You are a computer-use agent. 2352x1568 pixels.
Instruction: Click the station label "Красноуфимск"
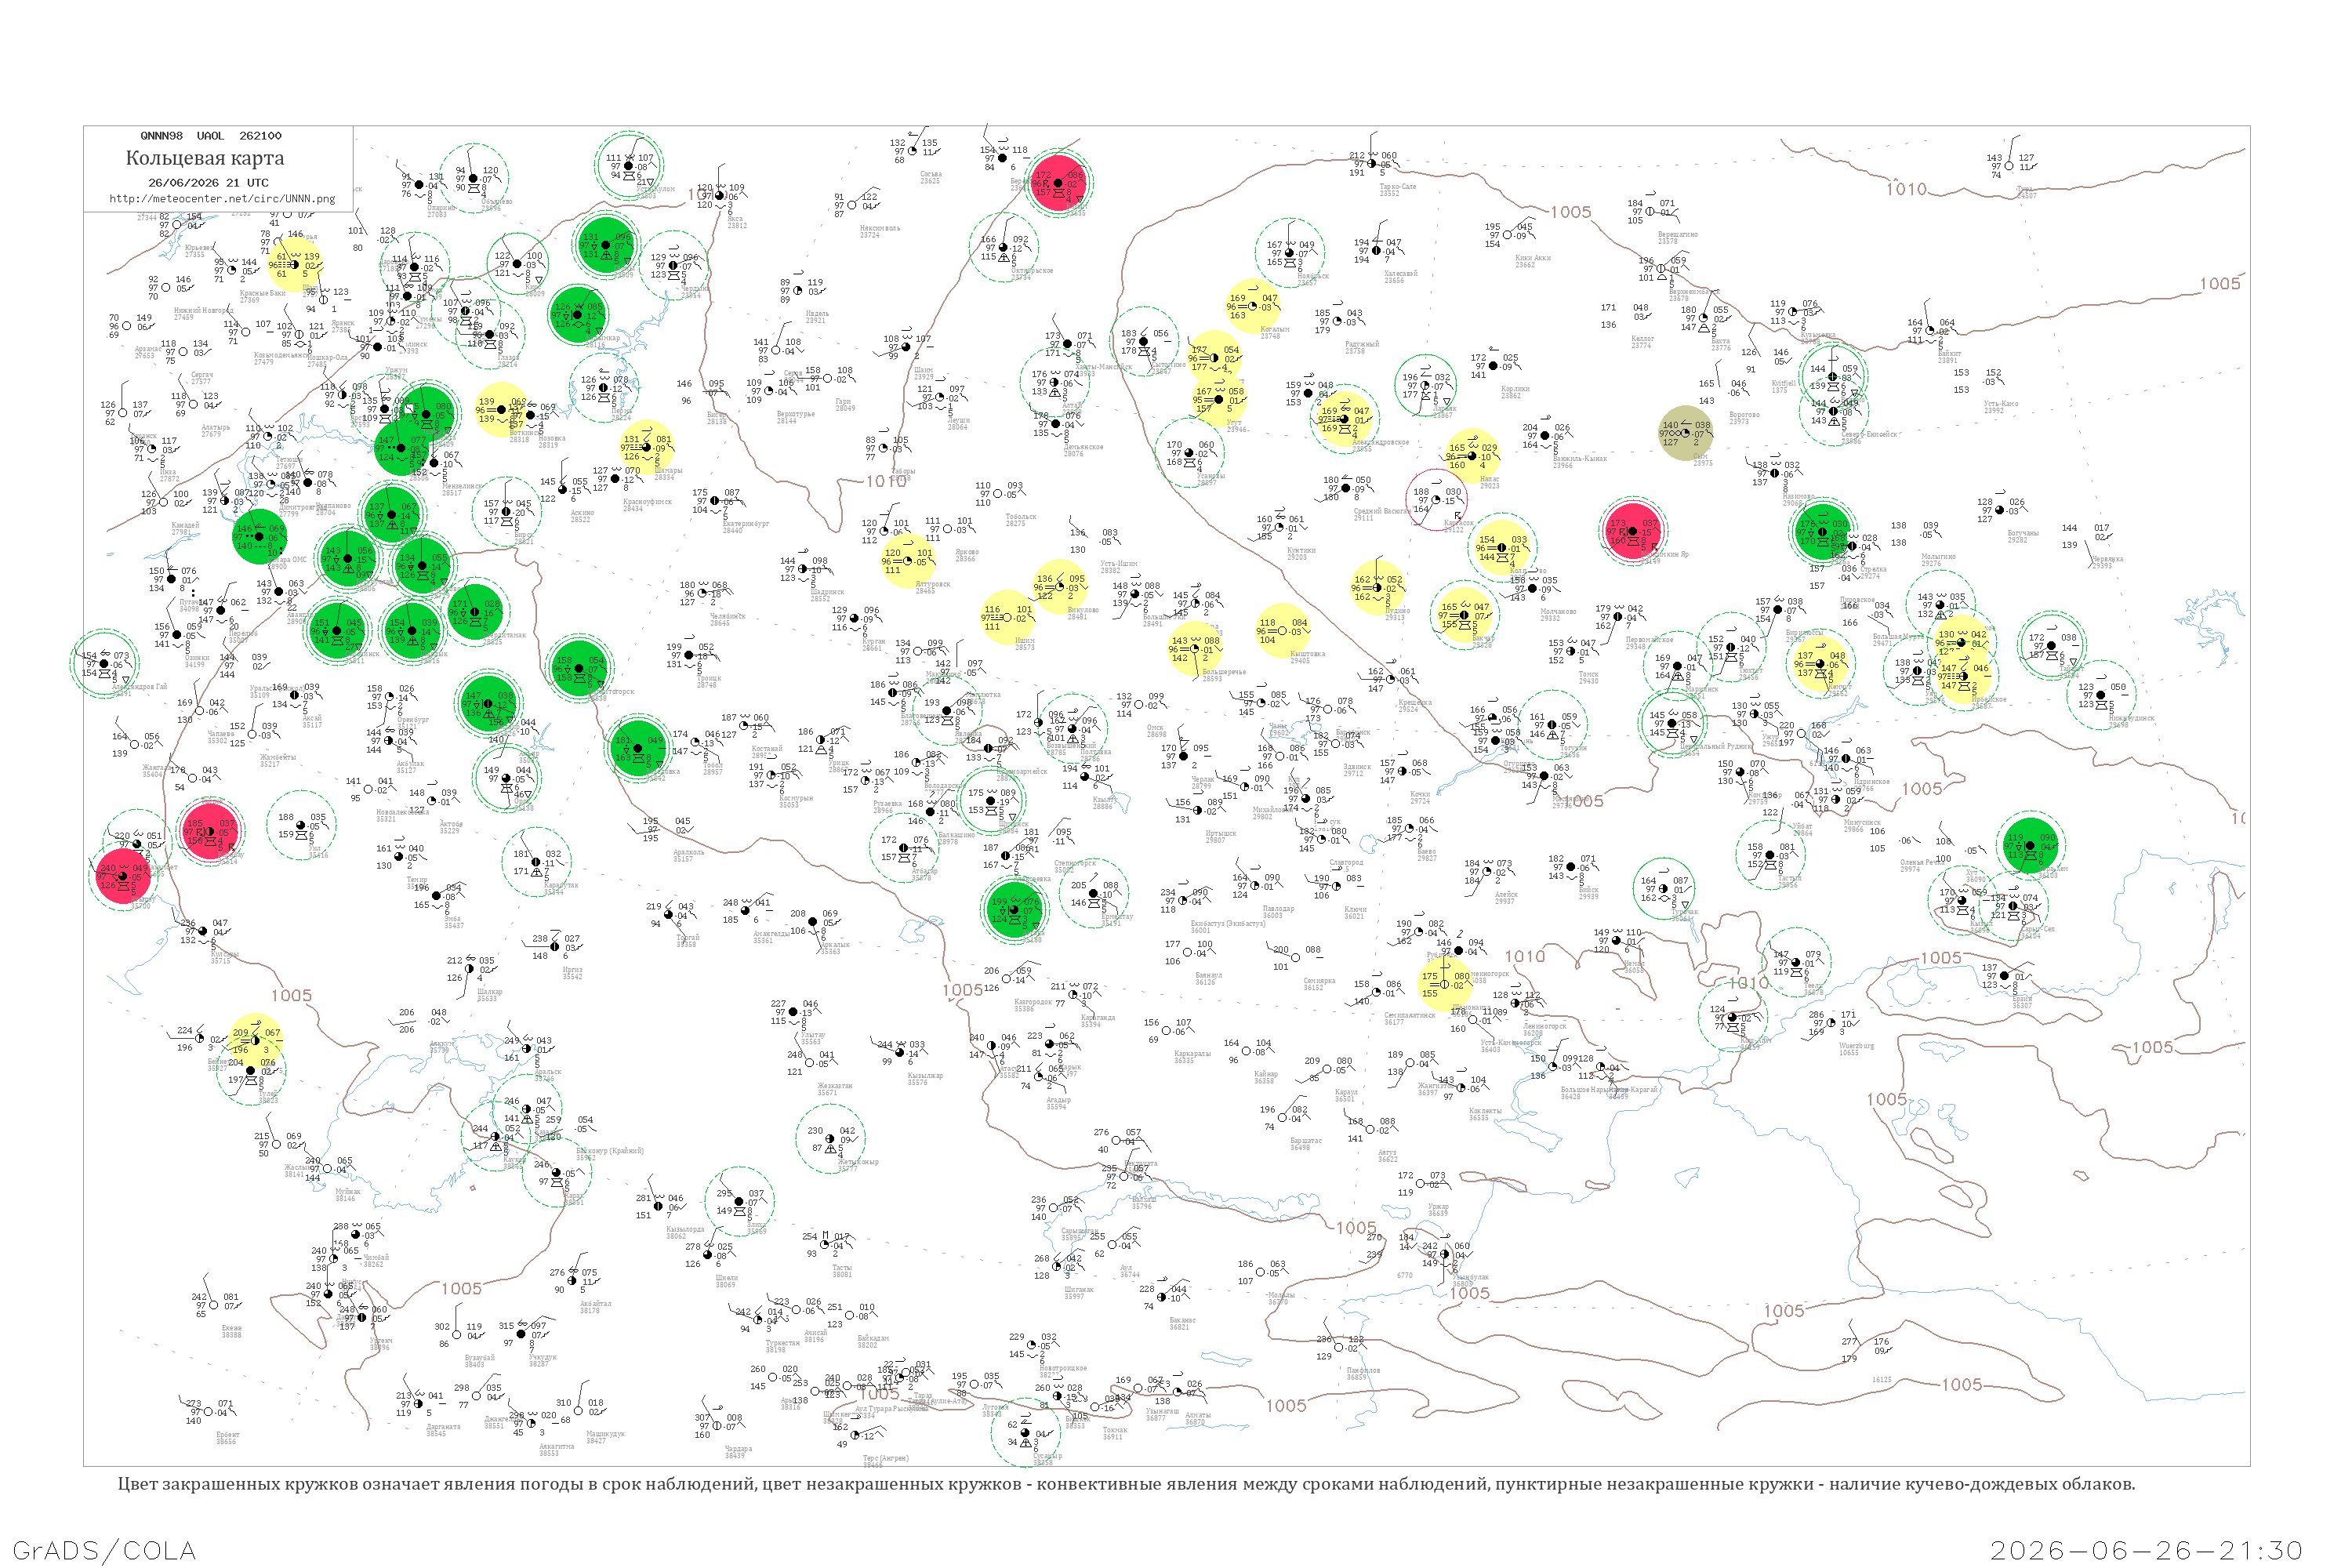click(647, 502)
